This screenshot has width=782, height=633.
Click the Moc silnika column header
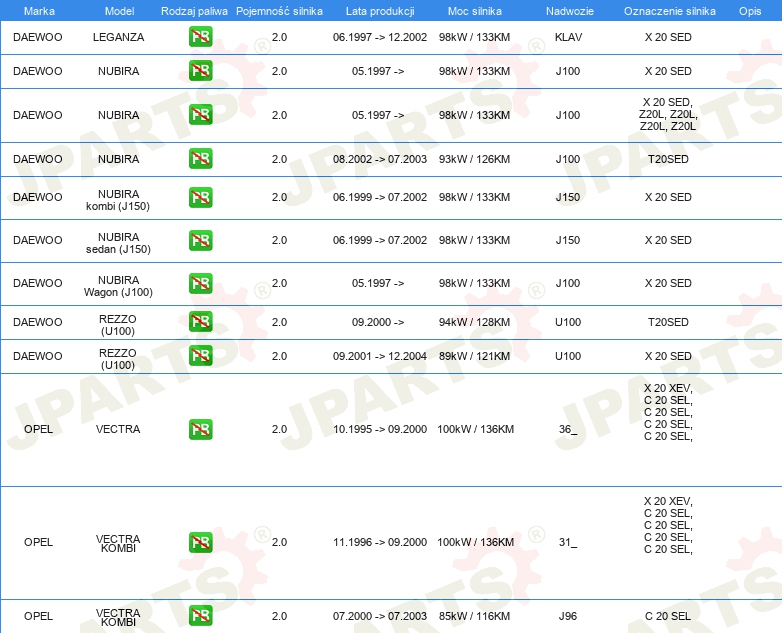(x=475, y=11)
